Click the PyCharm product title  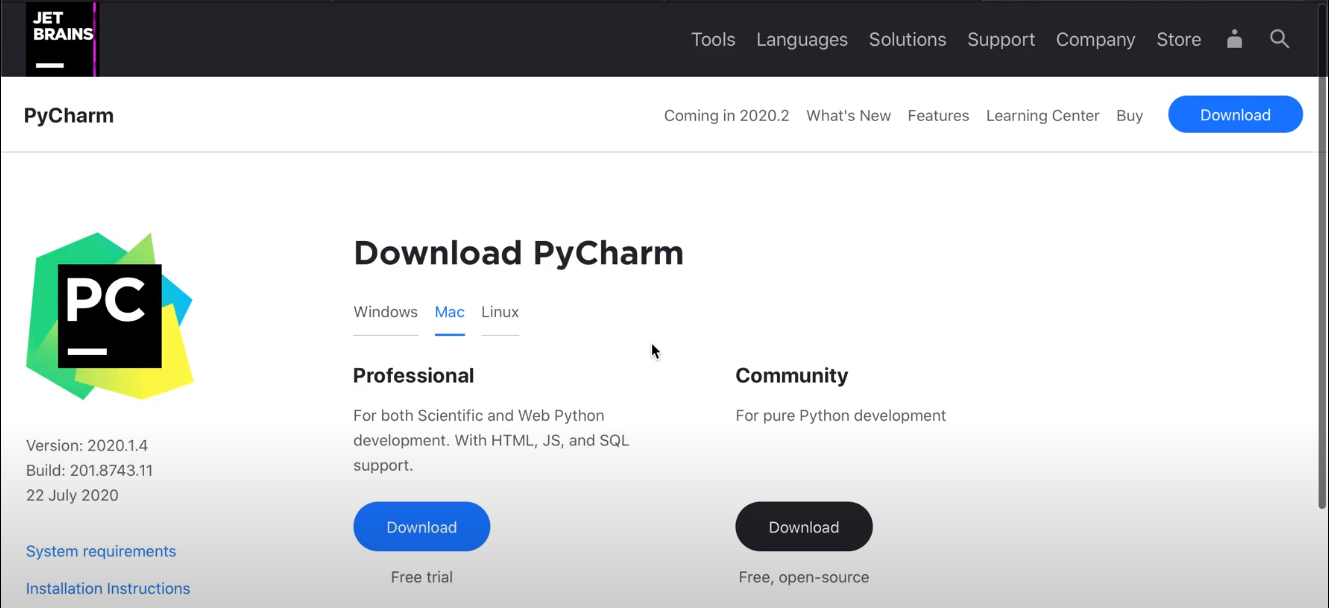click(69, 116)
